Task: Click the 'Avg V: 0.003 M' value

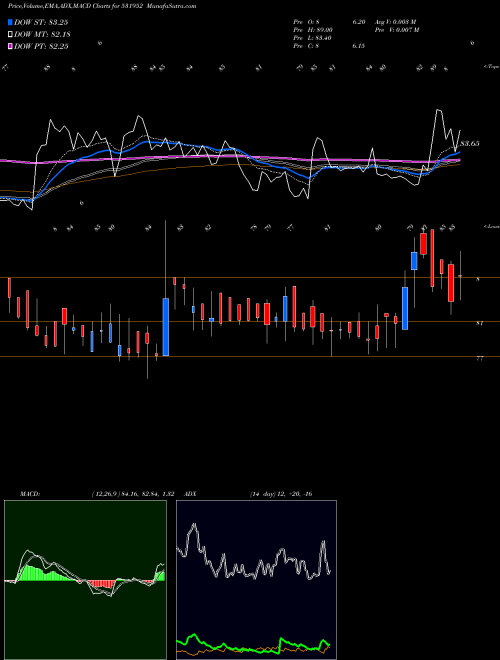Action: [x=395, y=22]
